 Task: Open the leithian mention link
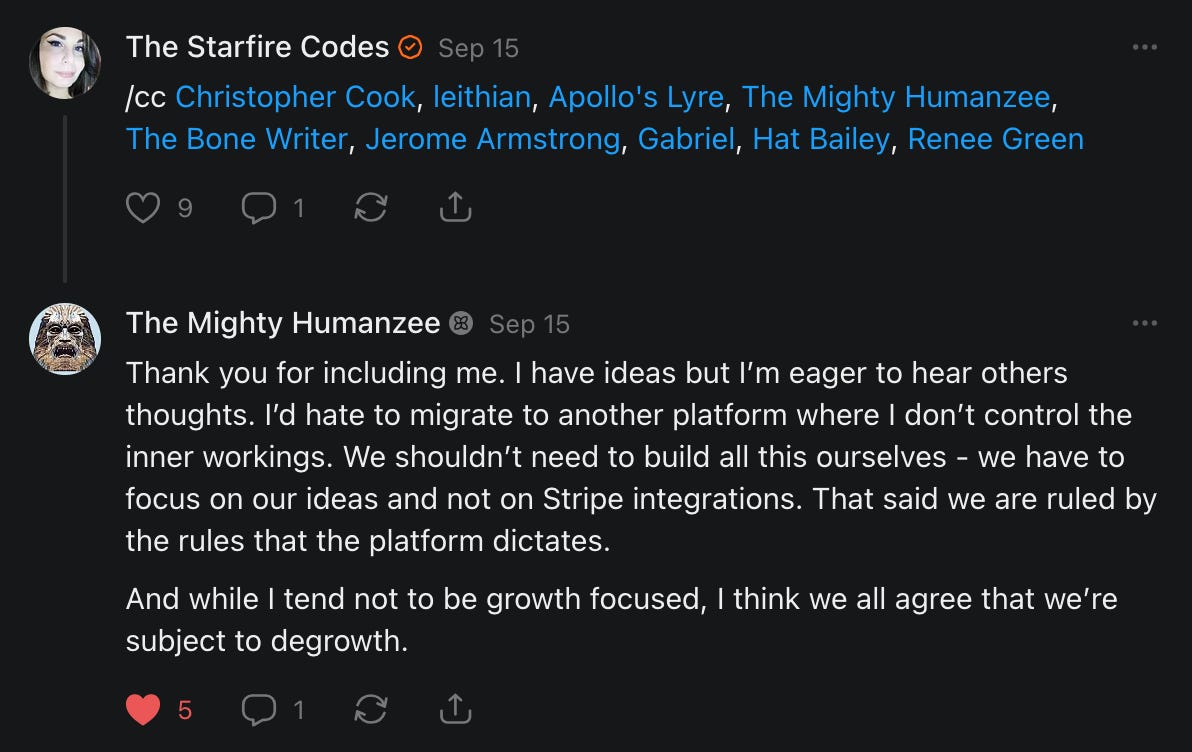tap(481, 97)
